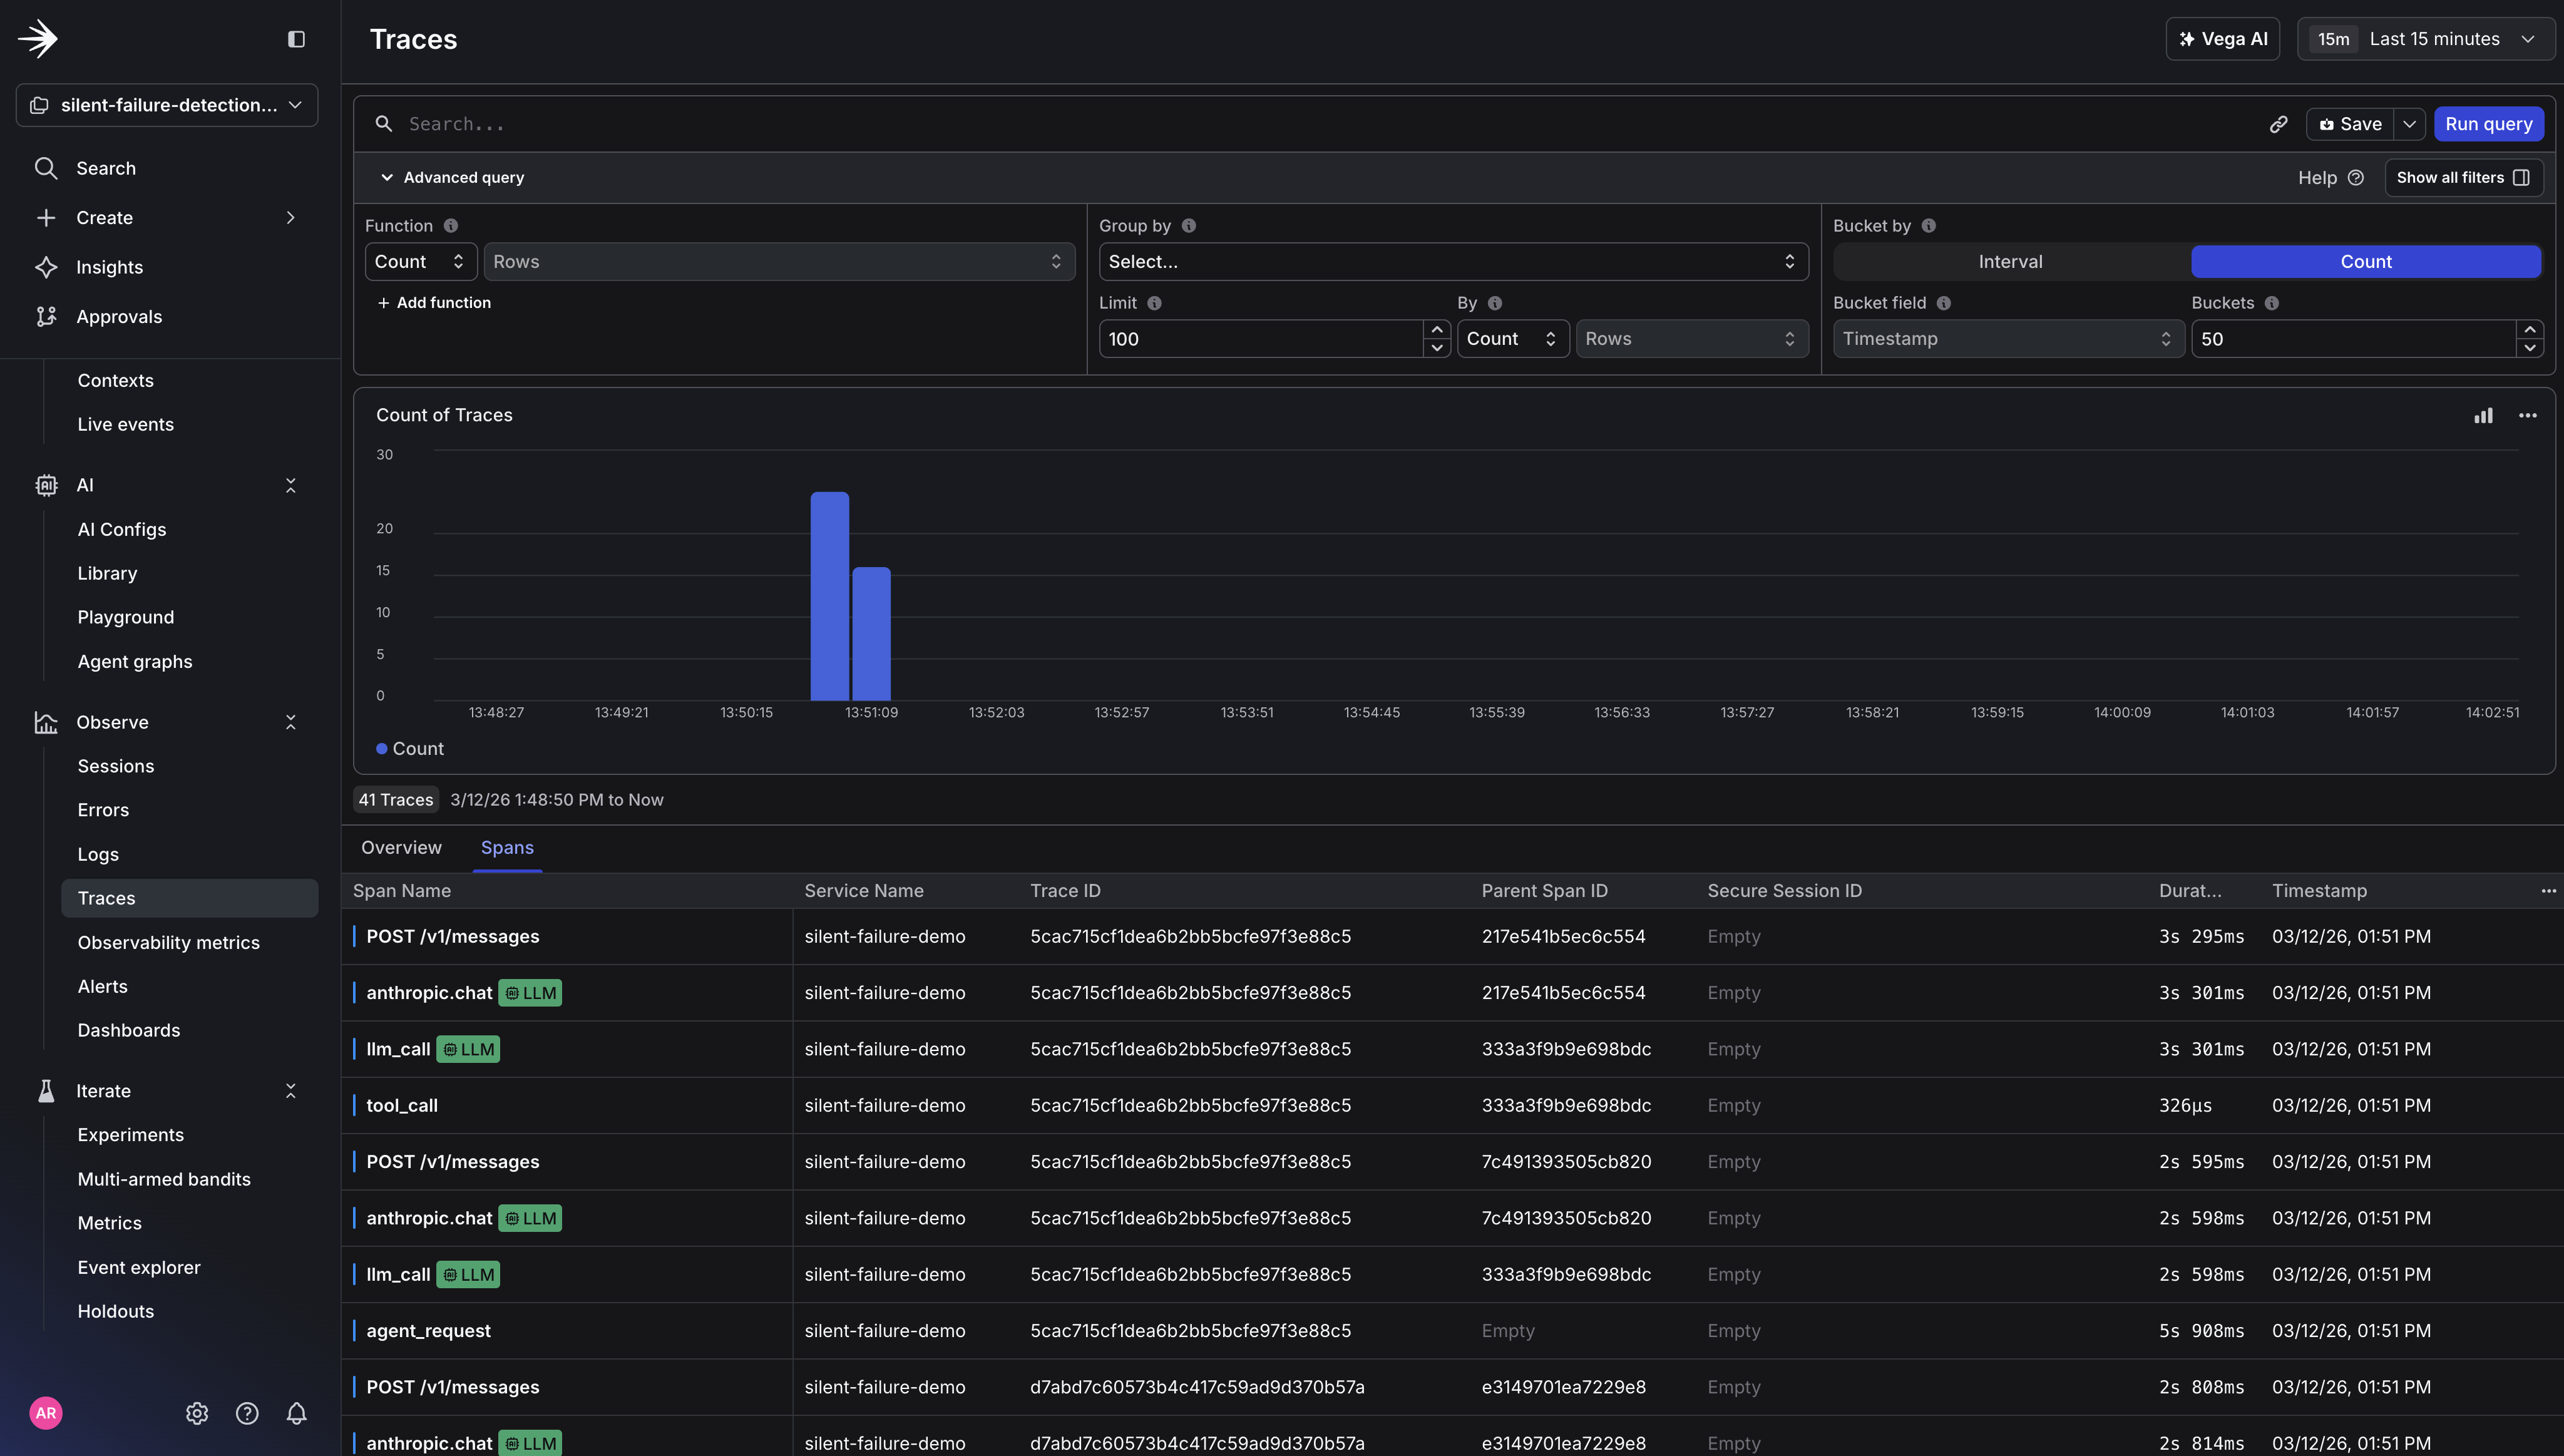Switch to the Overview tab
Screen dimensions: 2564x1456
401,847
